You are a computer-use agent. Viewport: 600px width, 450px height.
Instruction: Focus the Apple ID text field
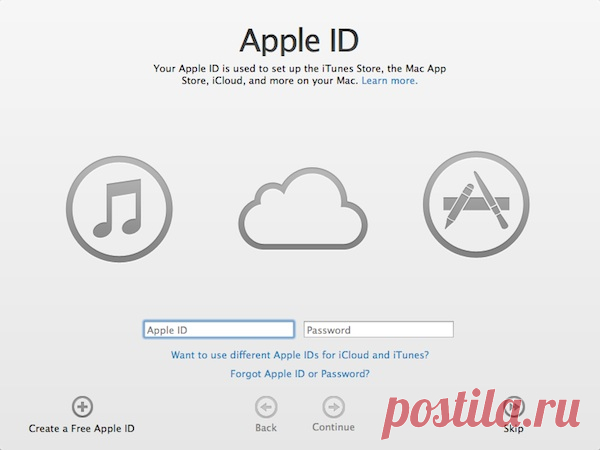(x=219, y=329)
